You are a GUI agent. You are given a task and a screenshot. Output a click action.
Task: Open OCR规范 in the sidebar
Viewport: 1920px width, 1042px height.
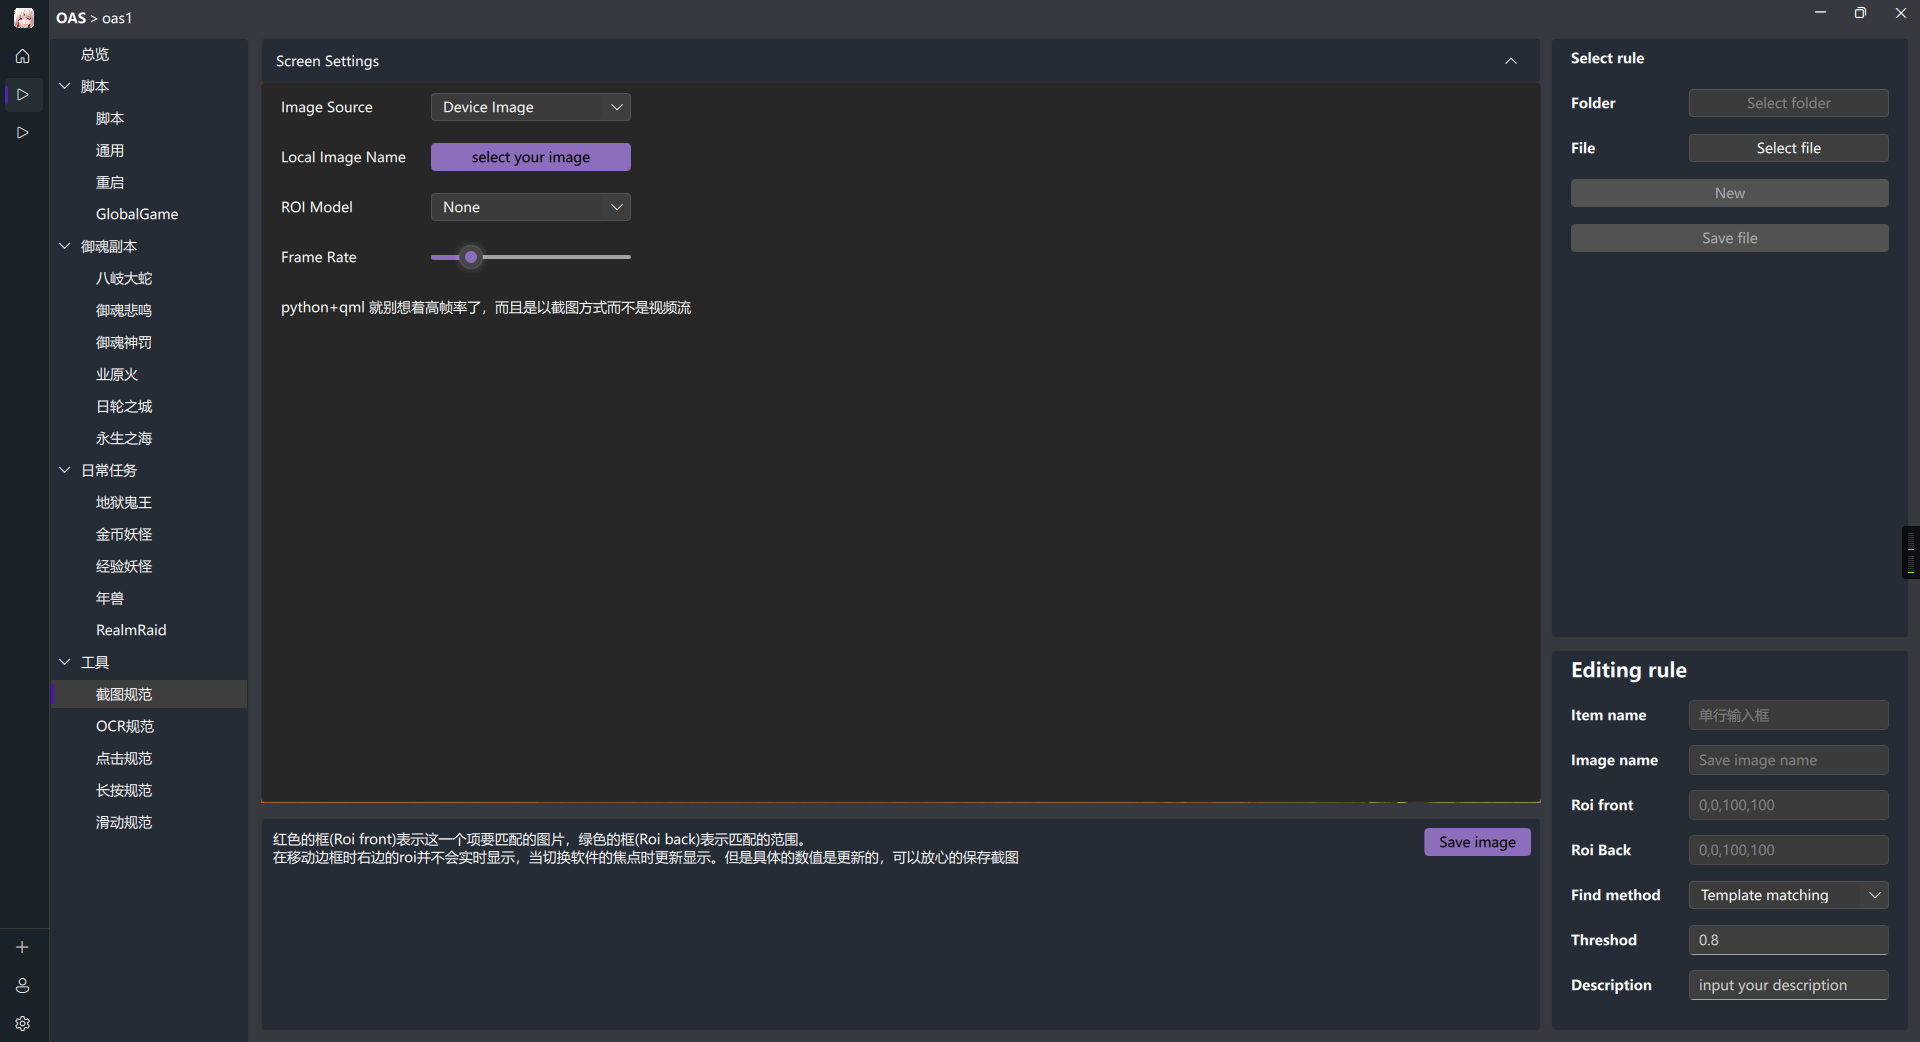click(x=125, y=726)
